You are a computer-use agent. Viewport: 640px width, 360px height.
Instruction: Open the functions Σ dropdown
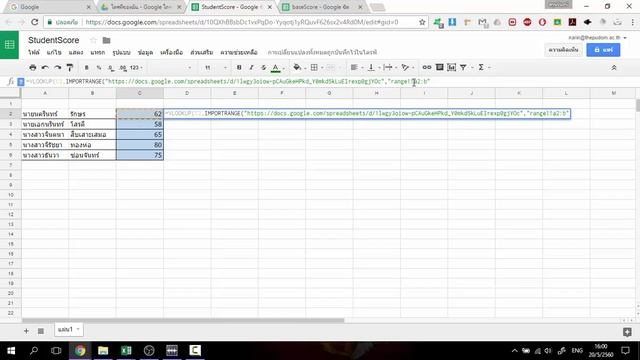point(483,67)
